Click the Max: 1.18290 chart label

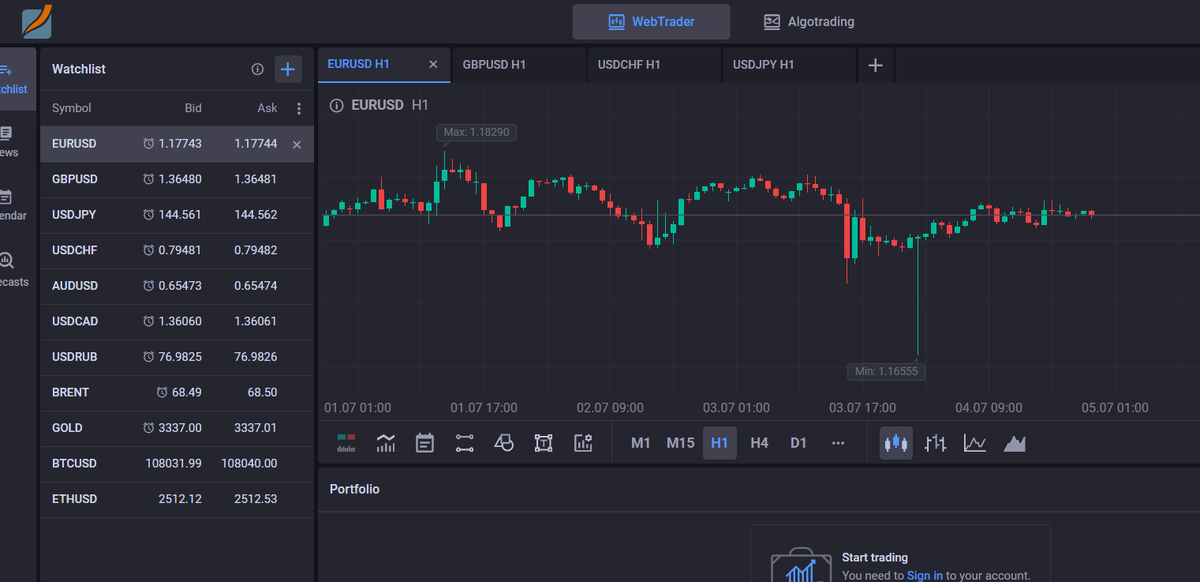[x=477, y=132]
